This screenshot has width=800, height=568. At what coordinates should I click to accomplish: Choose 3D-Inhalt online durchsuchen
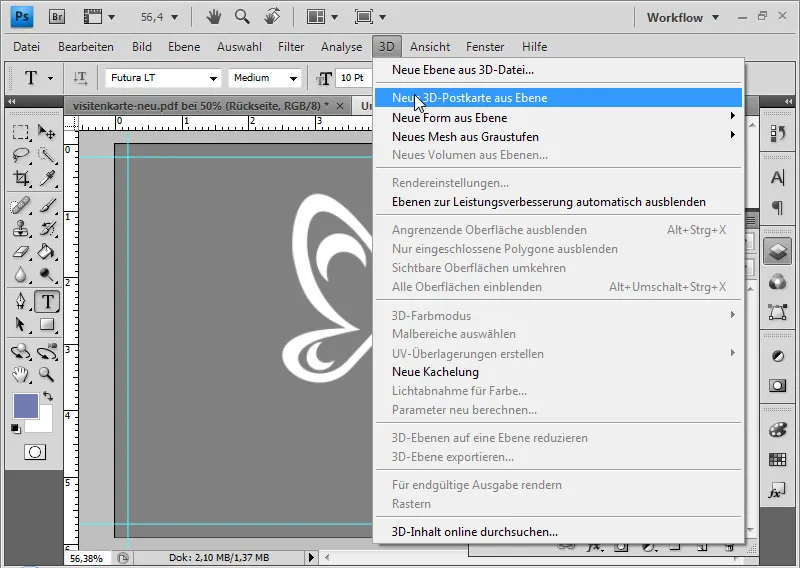tap(558, 532)
